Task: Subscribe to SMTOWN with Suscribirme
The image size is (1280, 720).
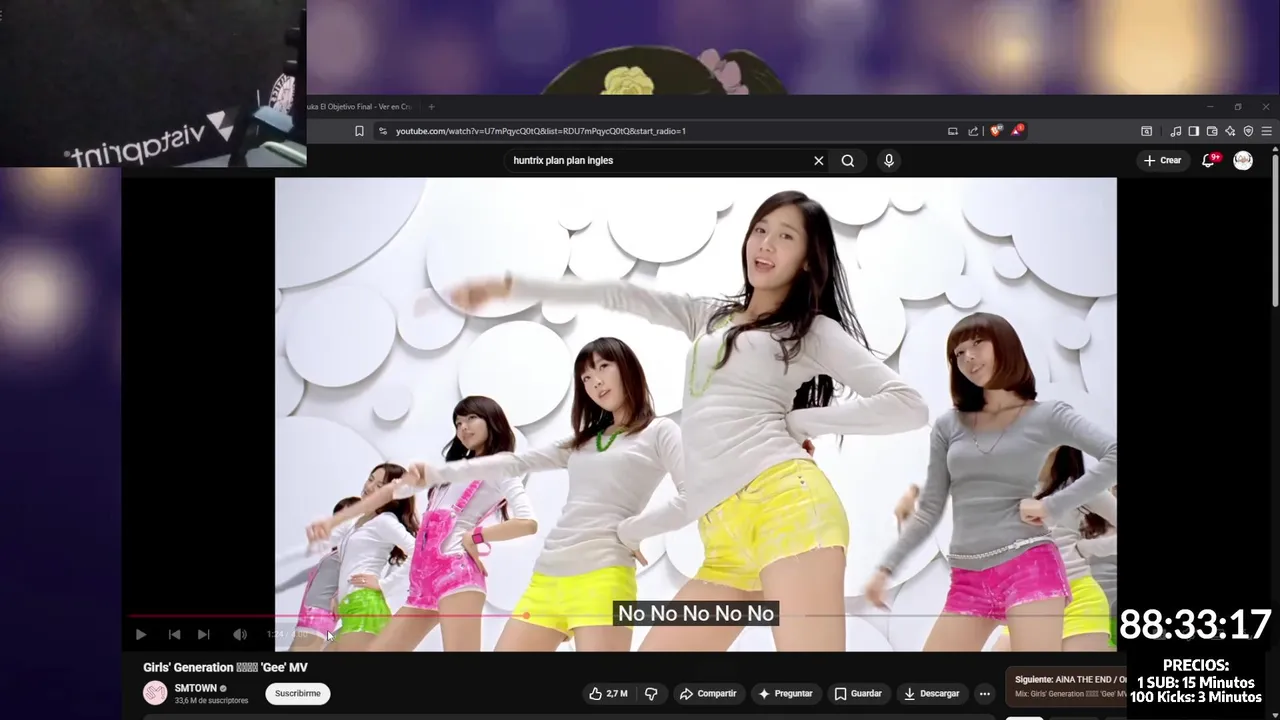Action: point(298,693)
